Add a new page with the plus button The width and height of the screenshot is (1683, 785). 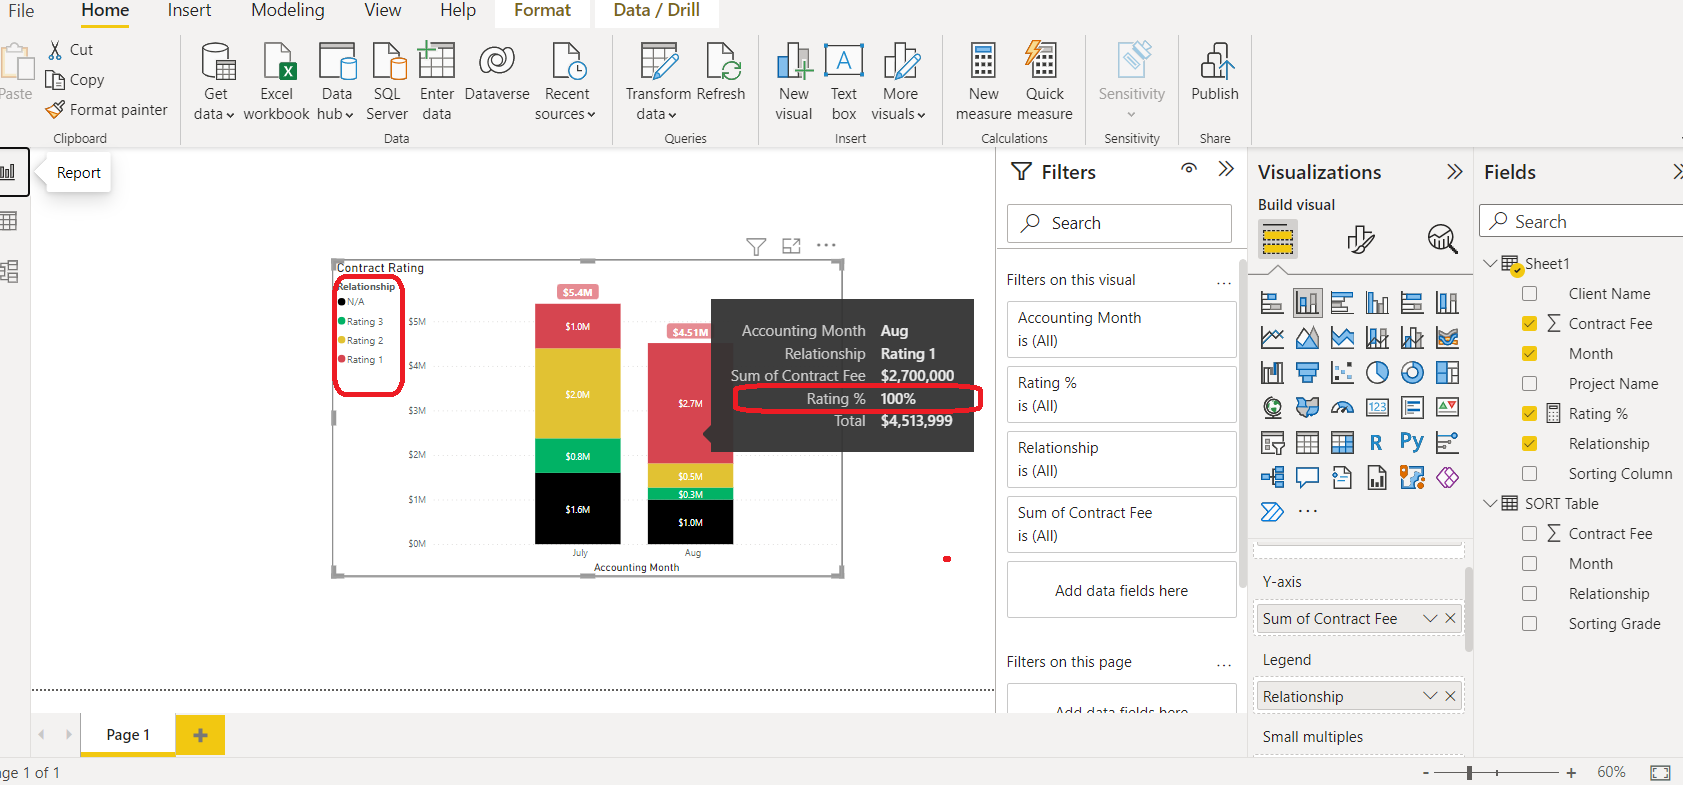click(x=200, y=735)
